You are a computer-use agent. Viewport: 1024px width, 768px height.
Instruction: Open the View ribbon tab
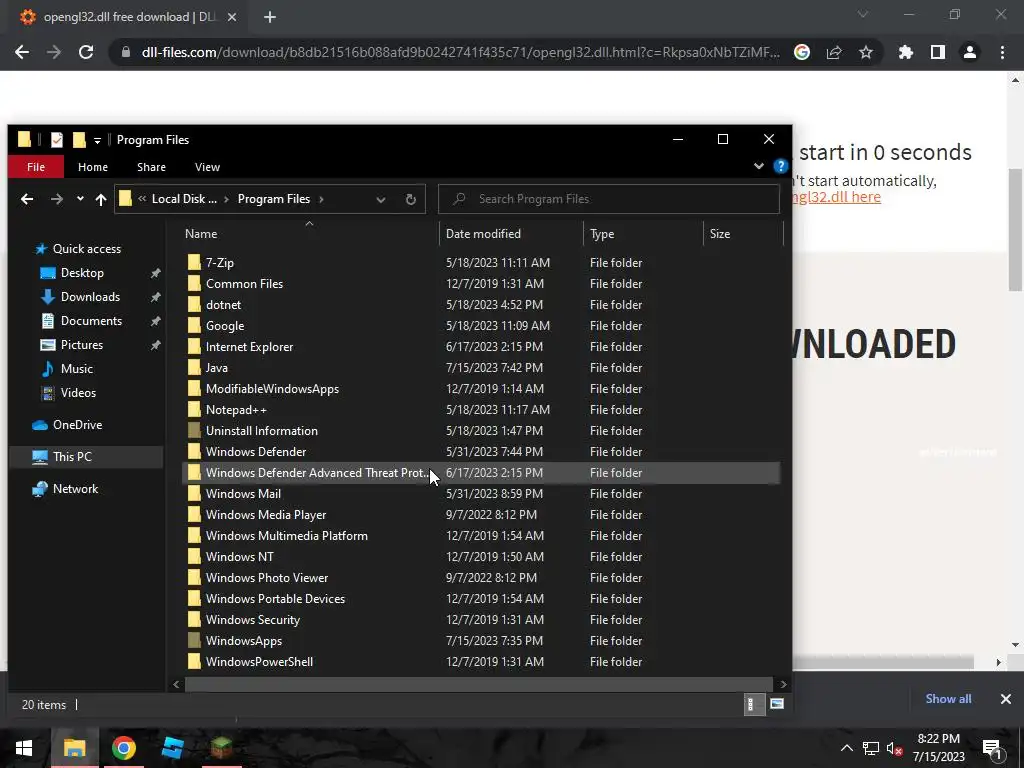[x=207, y=167]
